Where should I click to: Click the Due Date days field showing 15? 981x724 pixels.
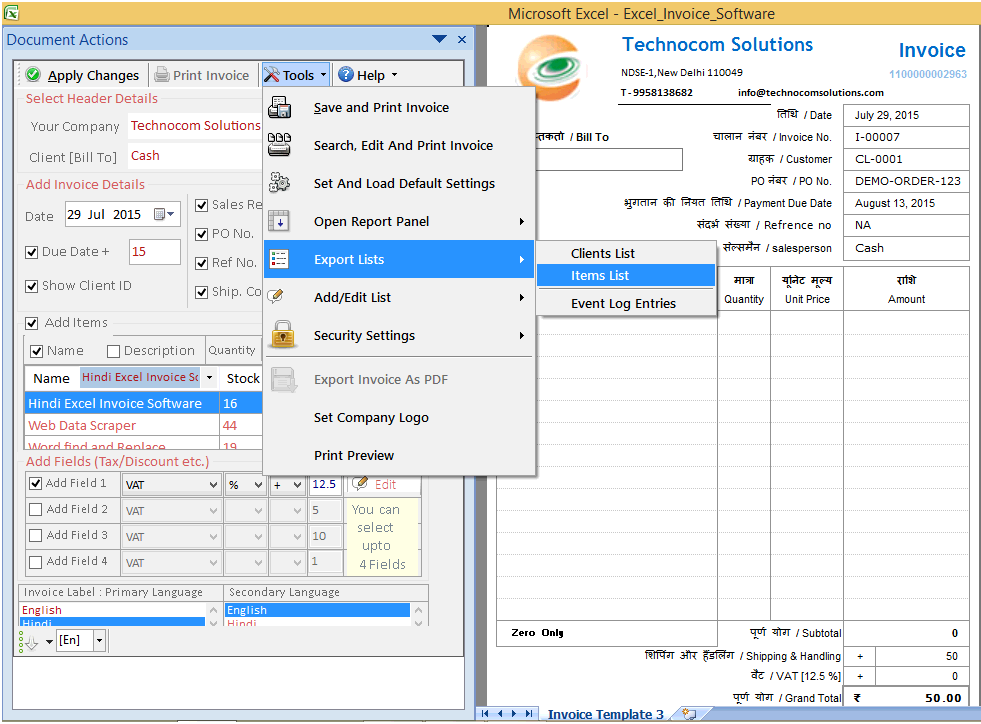(x=155, y=252)
